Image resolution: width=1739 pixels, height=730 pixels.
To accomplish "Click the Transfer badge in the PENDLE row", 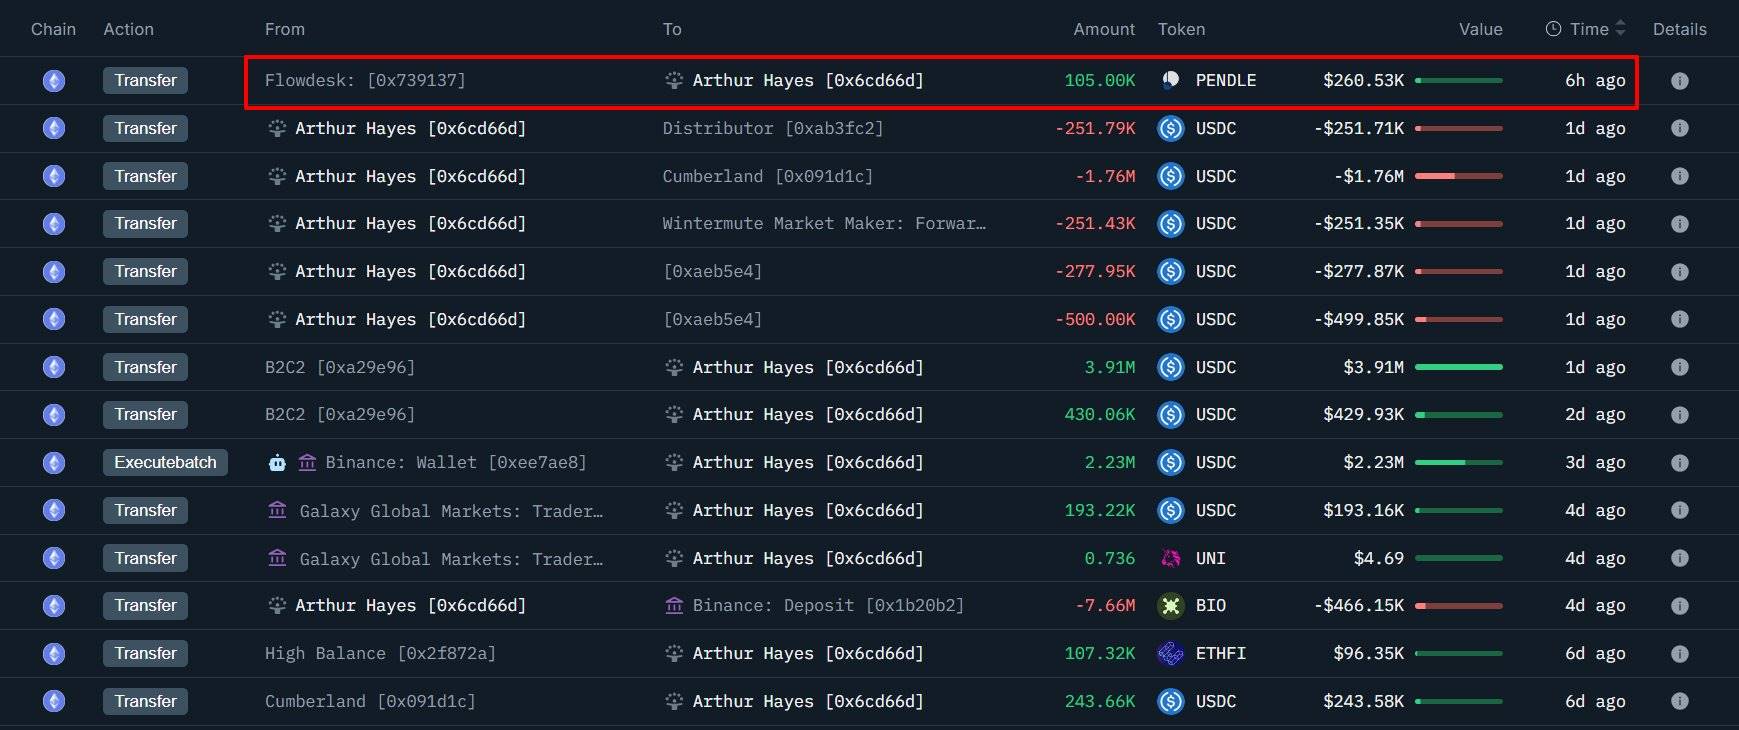I will (x=145, y=81).
